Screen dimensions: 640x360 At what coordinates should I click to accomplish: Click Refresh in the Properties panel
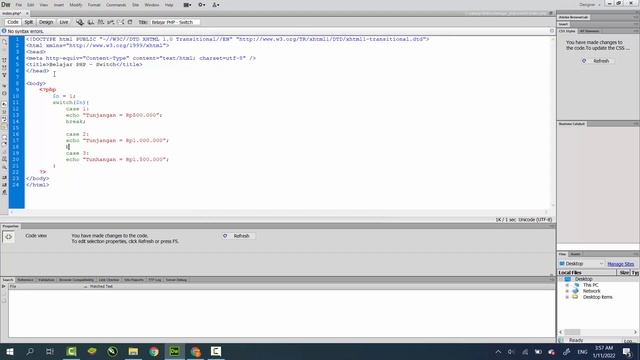click(x=238, y=236)
